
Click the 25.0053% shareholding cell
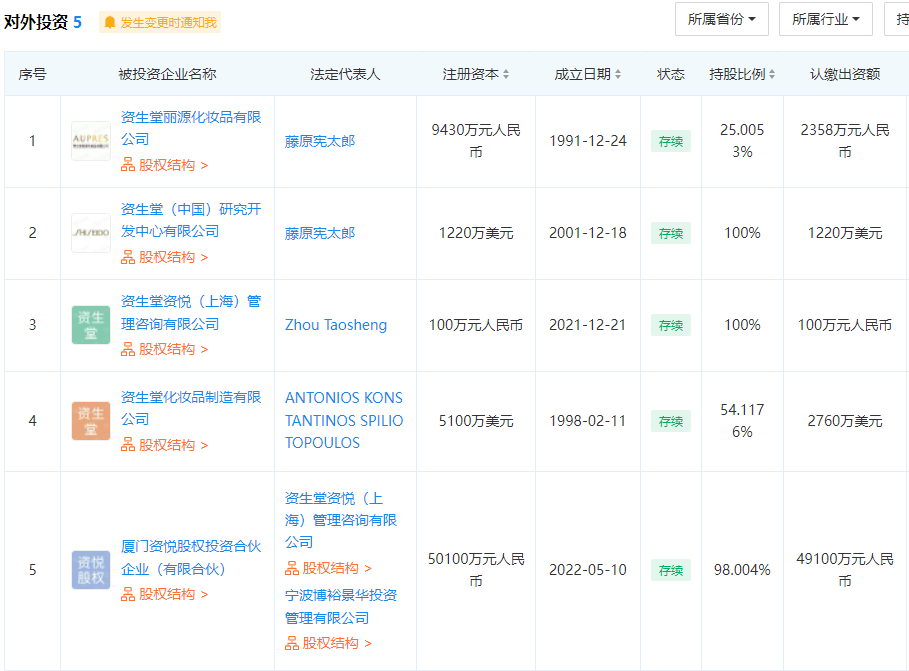pyautogui.click(x=742, y=141)
